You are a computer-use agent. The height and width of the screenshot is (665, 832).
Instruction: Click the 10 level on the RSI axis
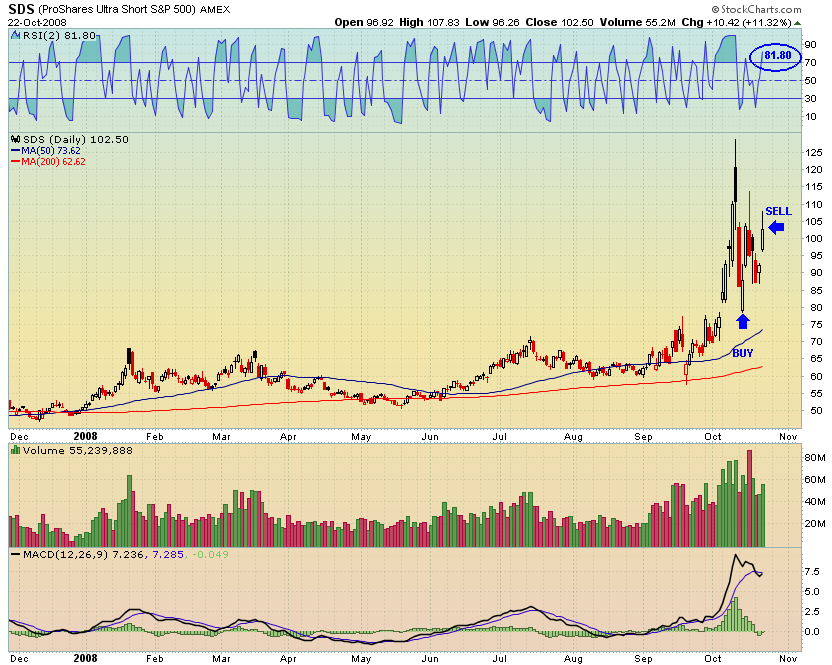(x=810, y=117)
